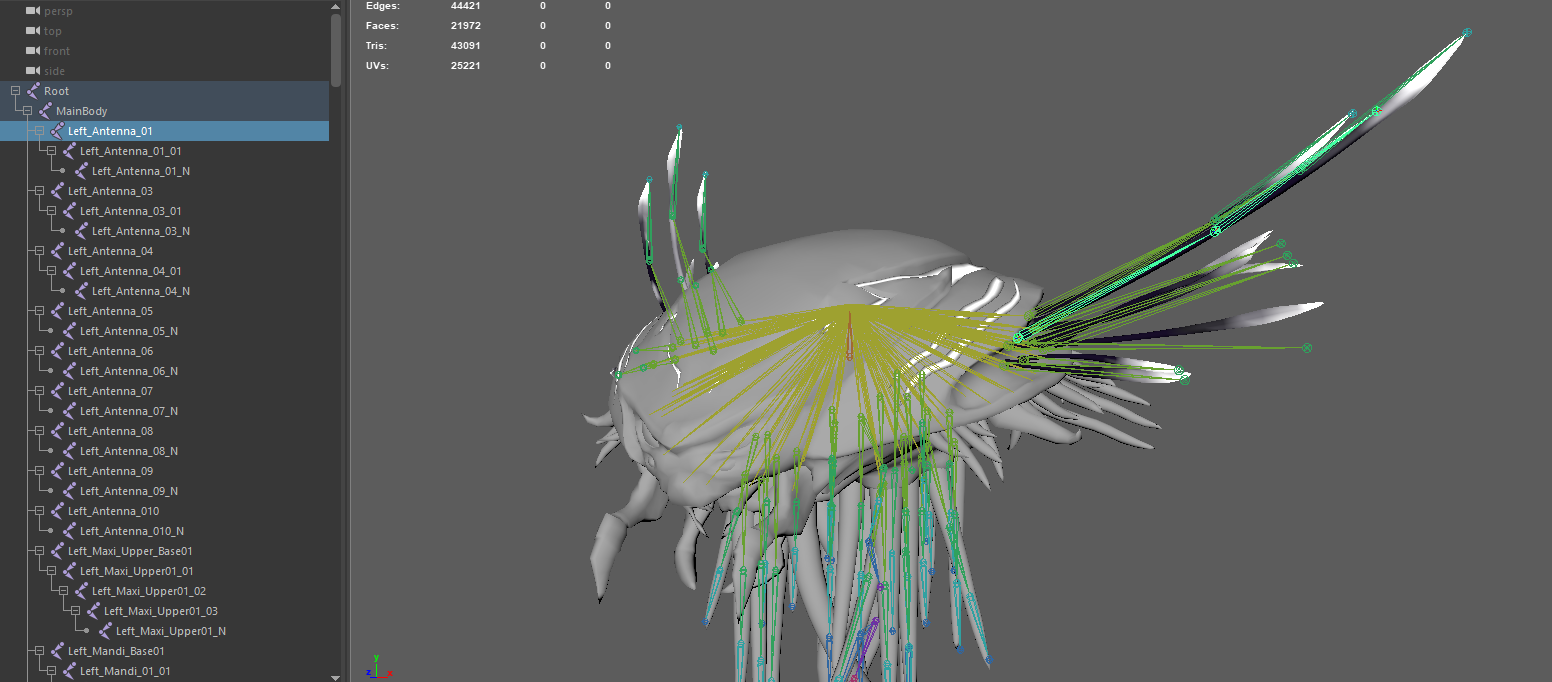Click the persp camera icon
1552x682 pixels.
point(33,11)
